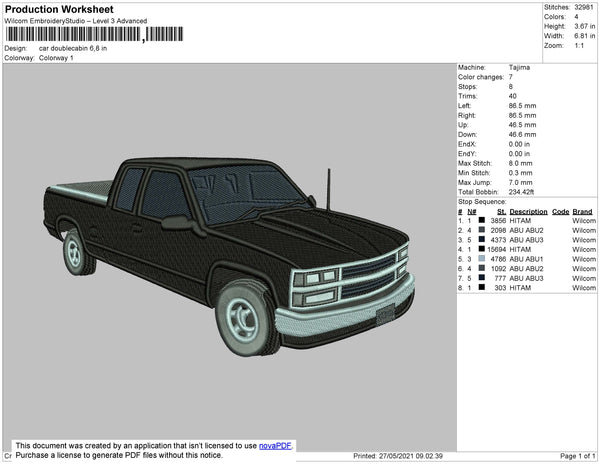Screen dimensions: 600x464
Task: Click the embroidered truck design preview
Action: point(229,256)
